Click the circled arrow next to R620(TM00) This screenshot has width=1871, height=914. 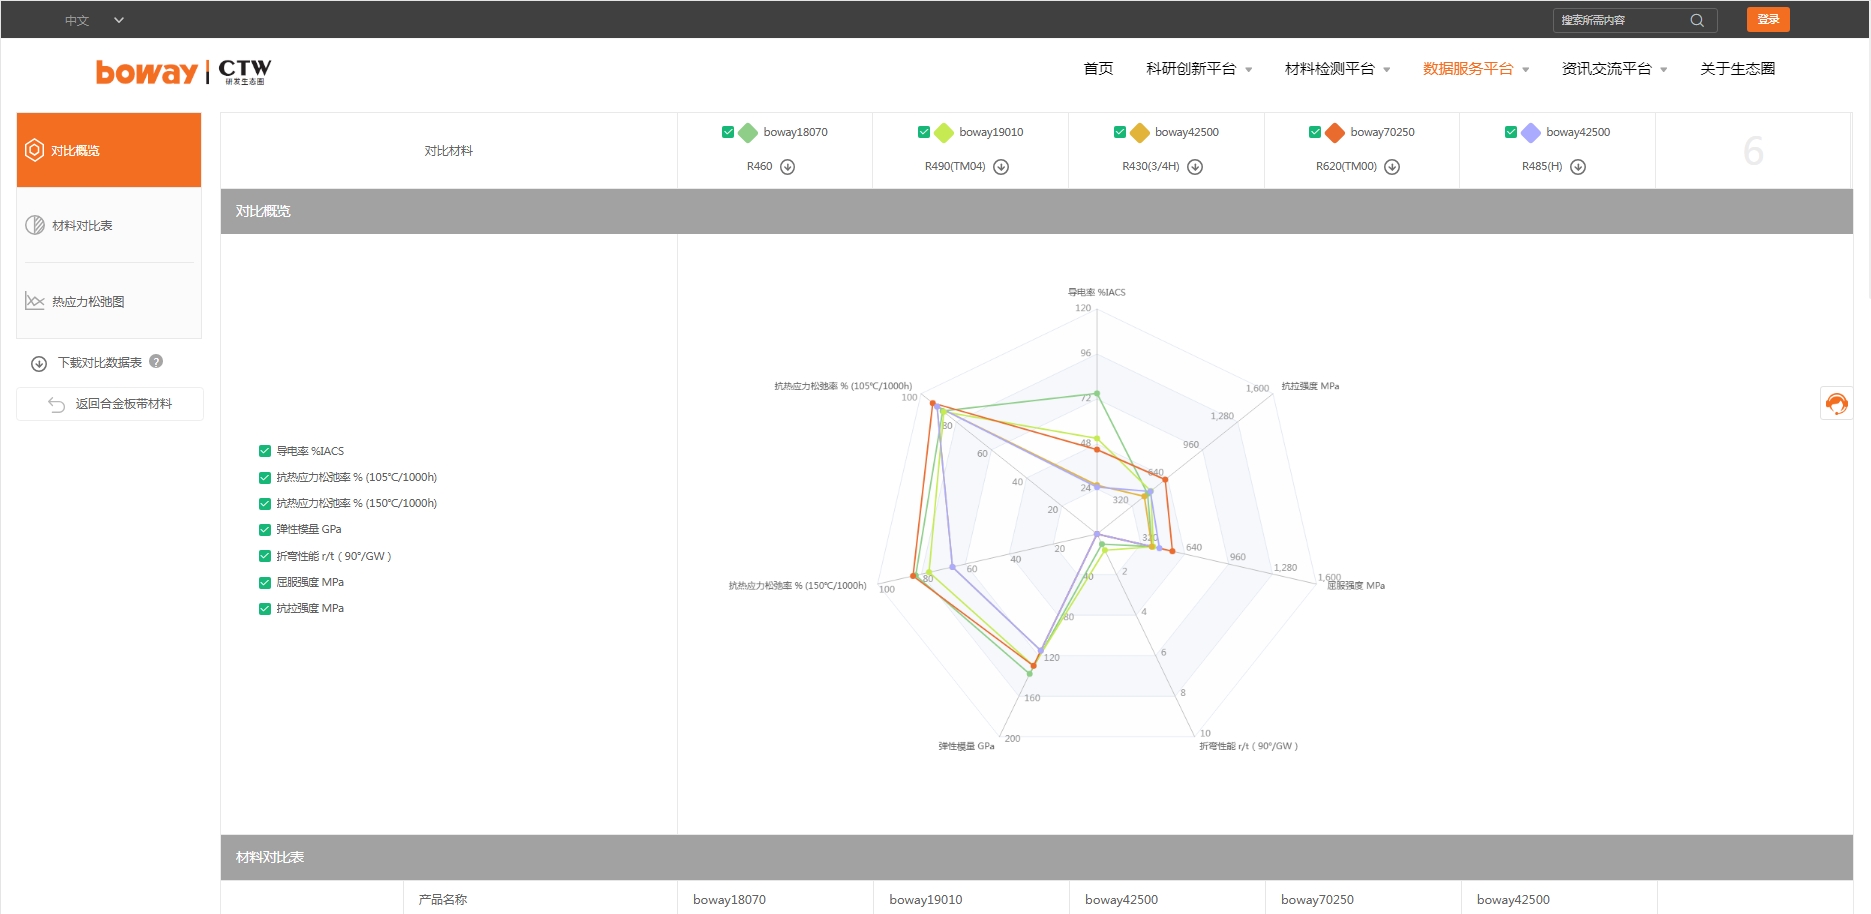pyautogui.click(x=1392, y=167)
